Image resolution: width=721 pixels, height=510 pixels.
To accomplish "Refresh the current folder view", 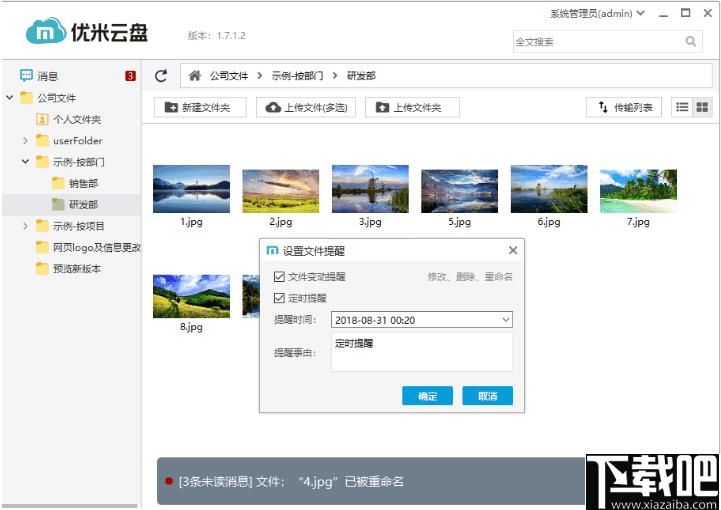I will click(x=161, y=76).
